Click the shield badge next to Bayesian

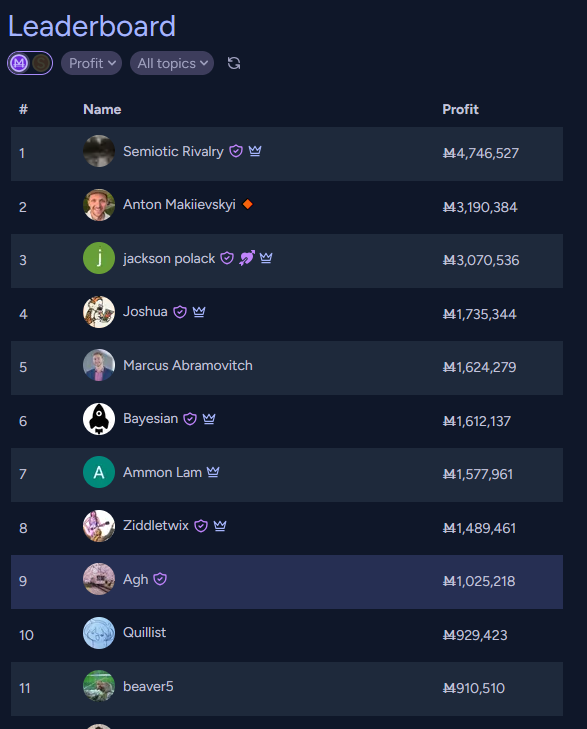(x=190, y=419)
